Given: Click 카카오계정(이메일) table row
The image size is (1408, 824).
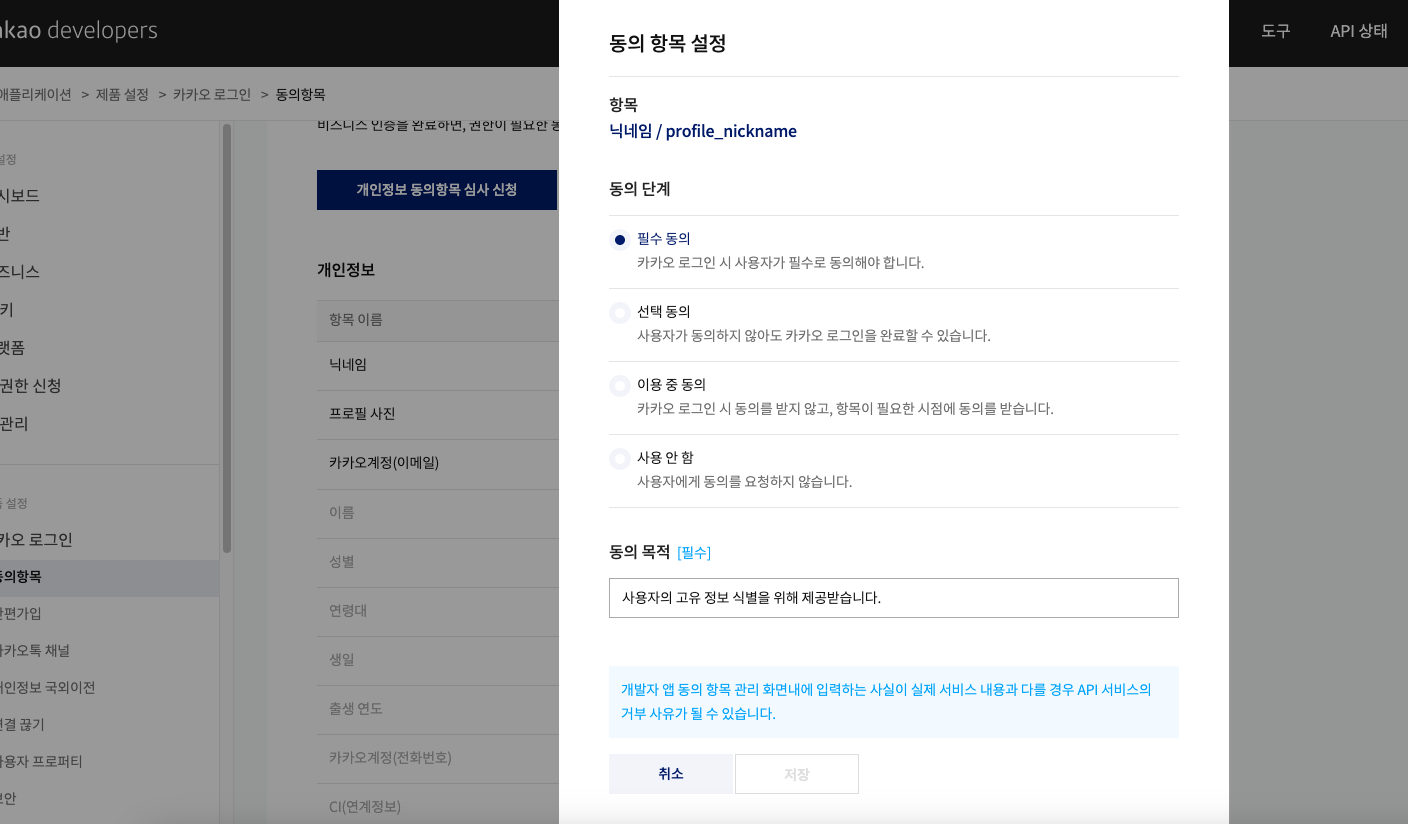Looking at the screenshot, I should click(x=438, y=463).
